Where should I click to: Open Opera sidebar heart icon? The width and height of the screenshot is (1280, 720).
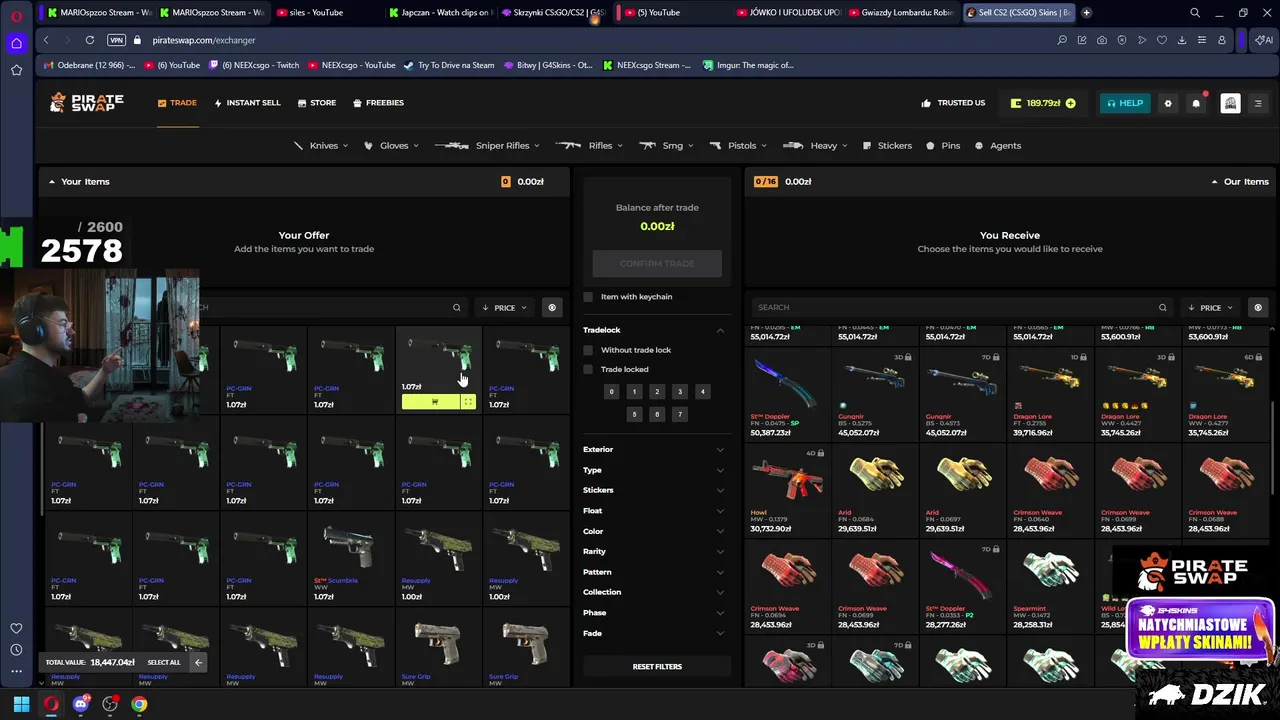point(16,628)
